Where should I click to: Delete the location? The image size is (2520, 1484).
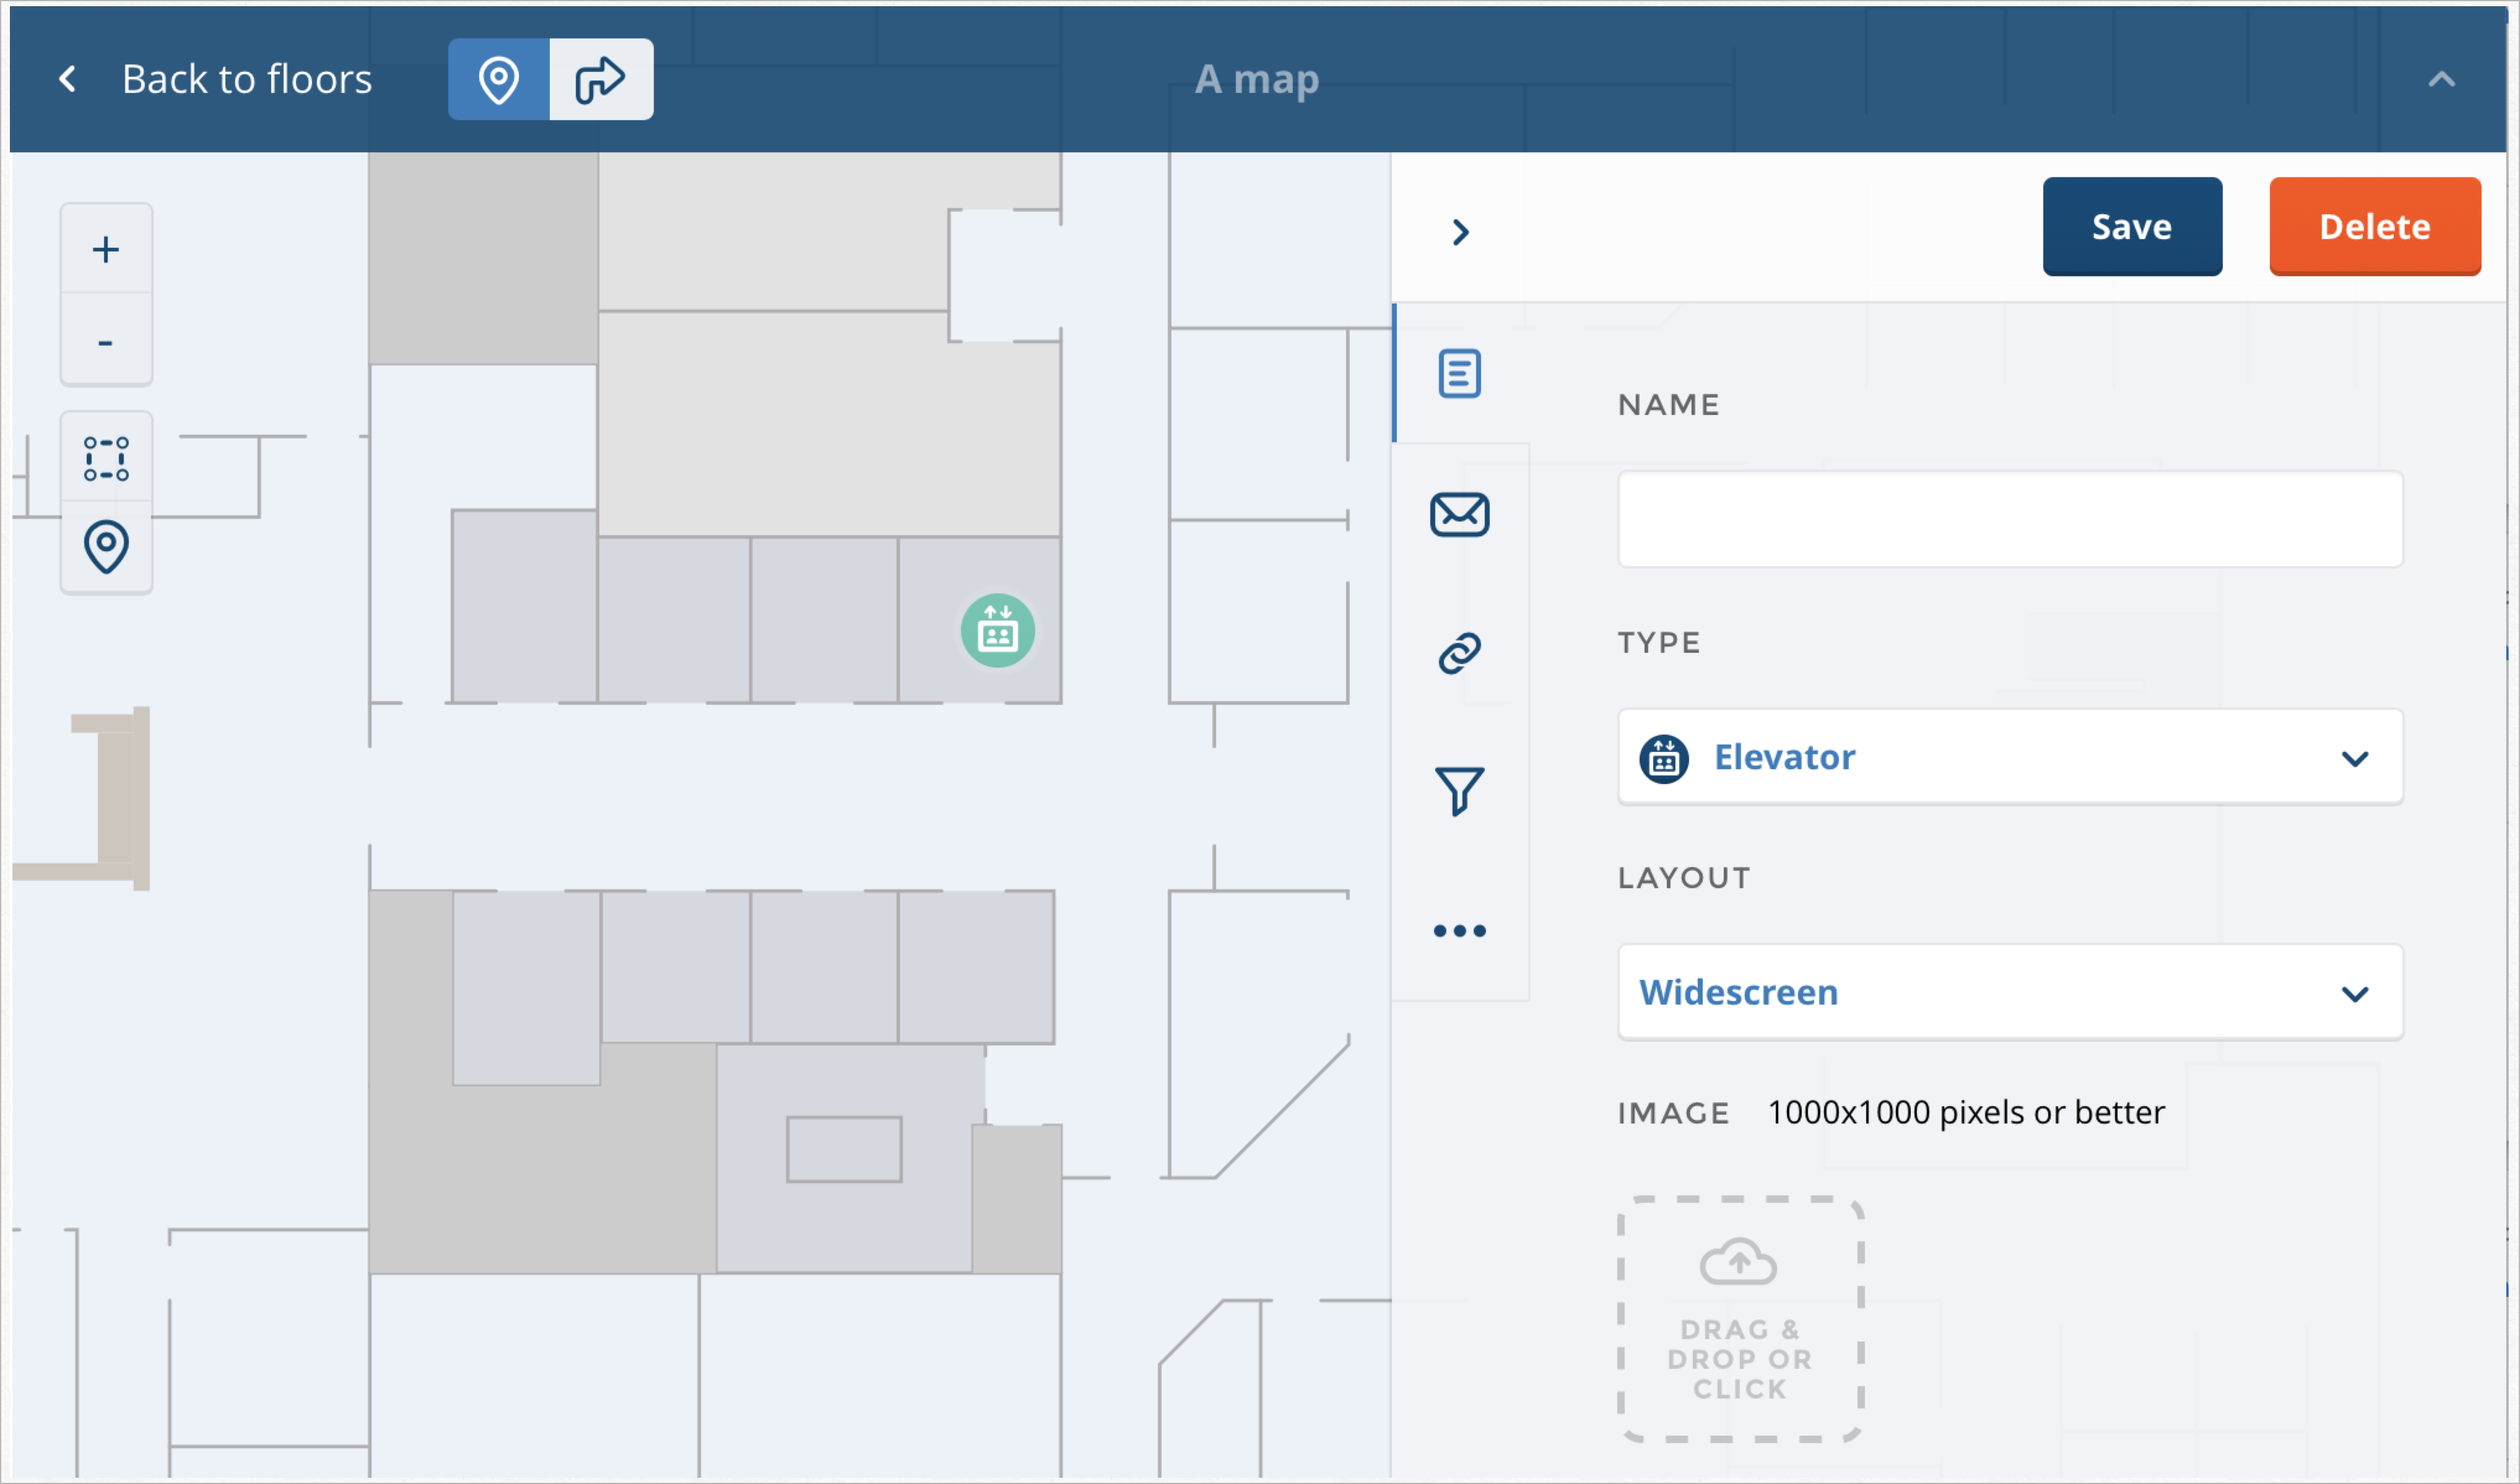[x=2374, y=227]
